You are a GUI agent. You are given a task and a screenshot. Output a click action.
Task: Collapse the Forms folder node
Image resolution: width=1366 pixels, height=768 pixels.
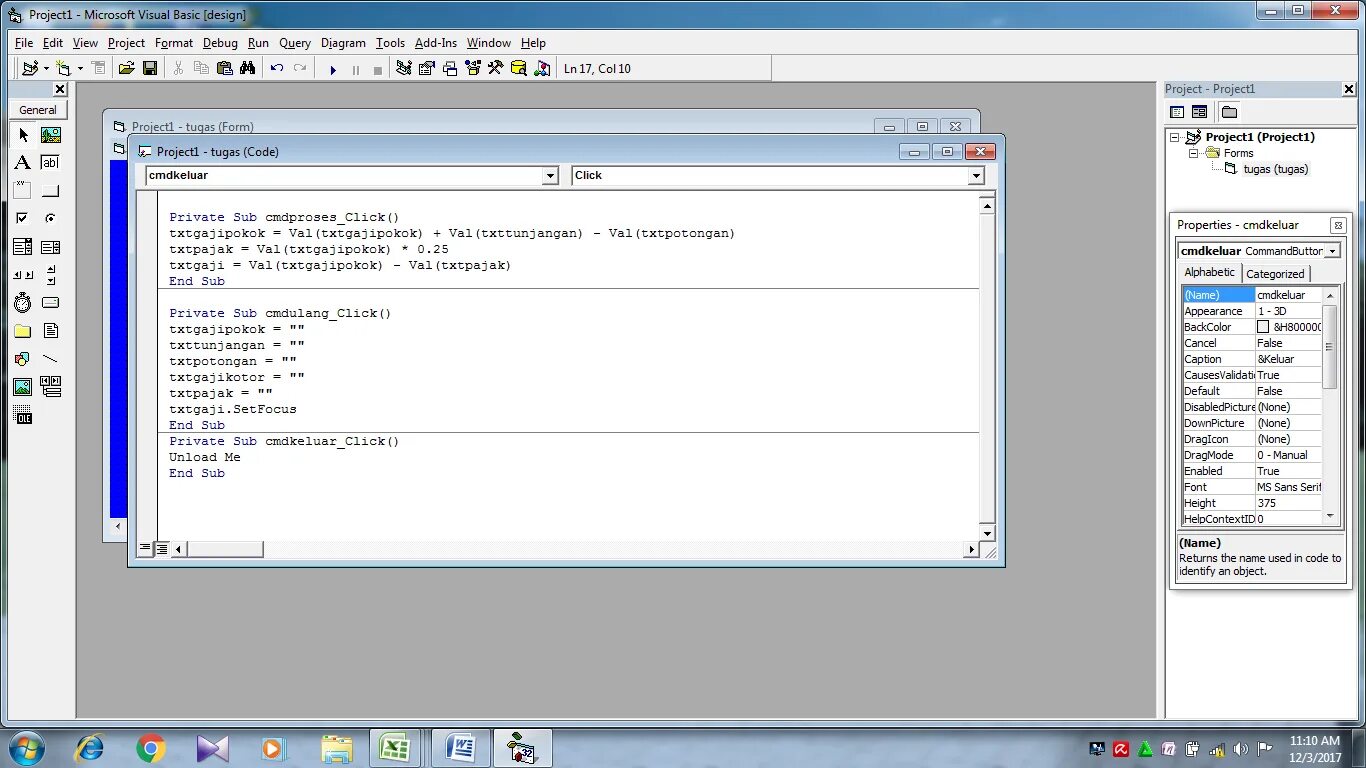point(1193,153)
